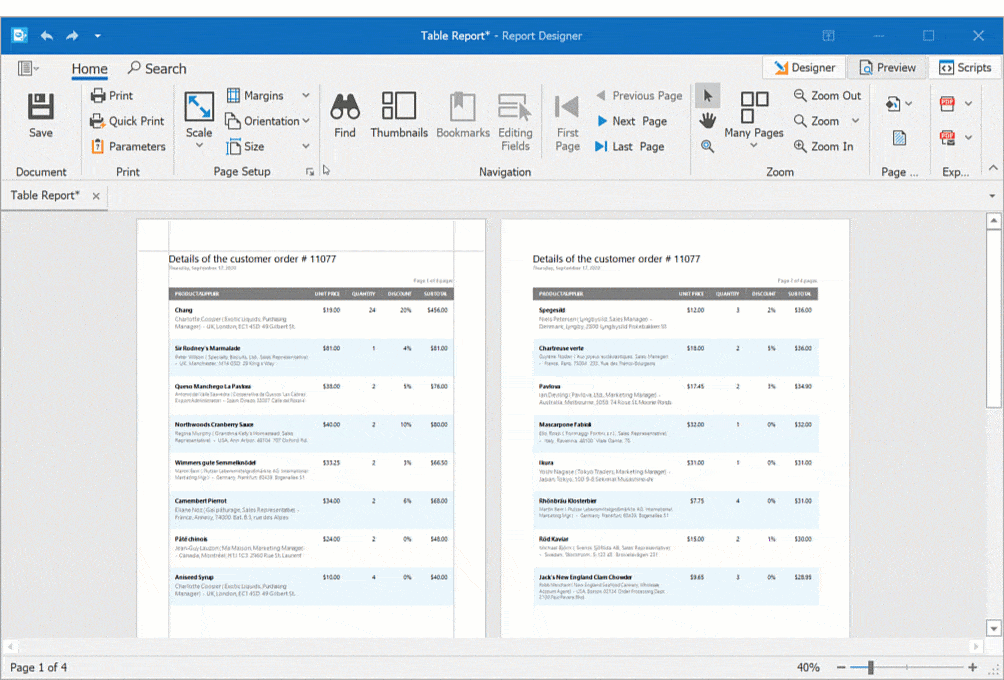Show document Thumbnails
Image resolution: width=1004 pixels, height=680 pixels.
399,115
